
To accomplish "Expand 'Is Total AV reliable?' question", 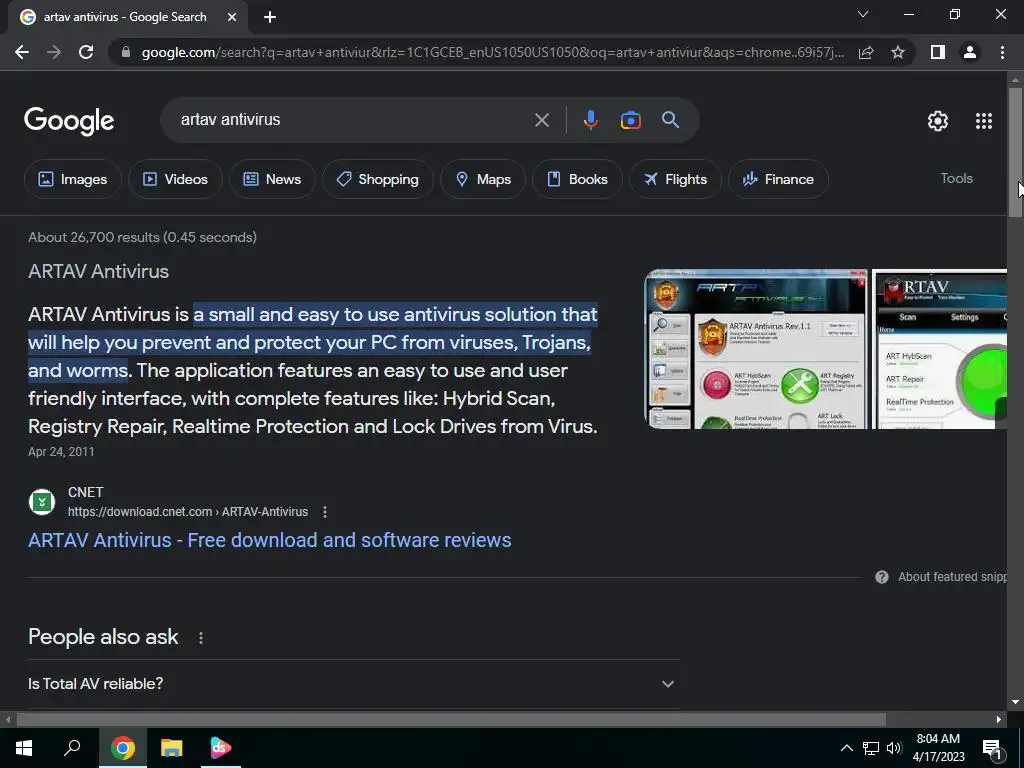I will (x=353, y=684).
